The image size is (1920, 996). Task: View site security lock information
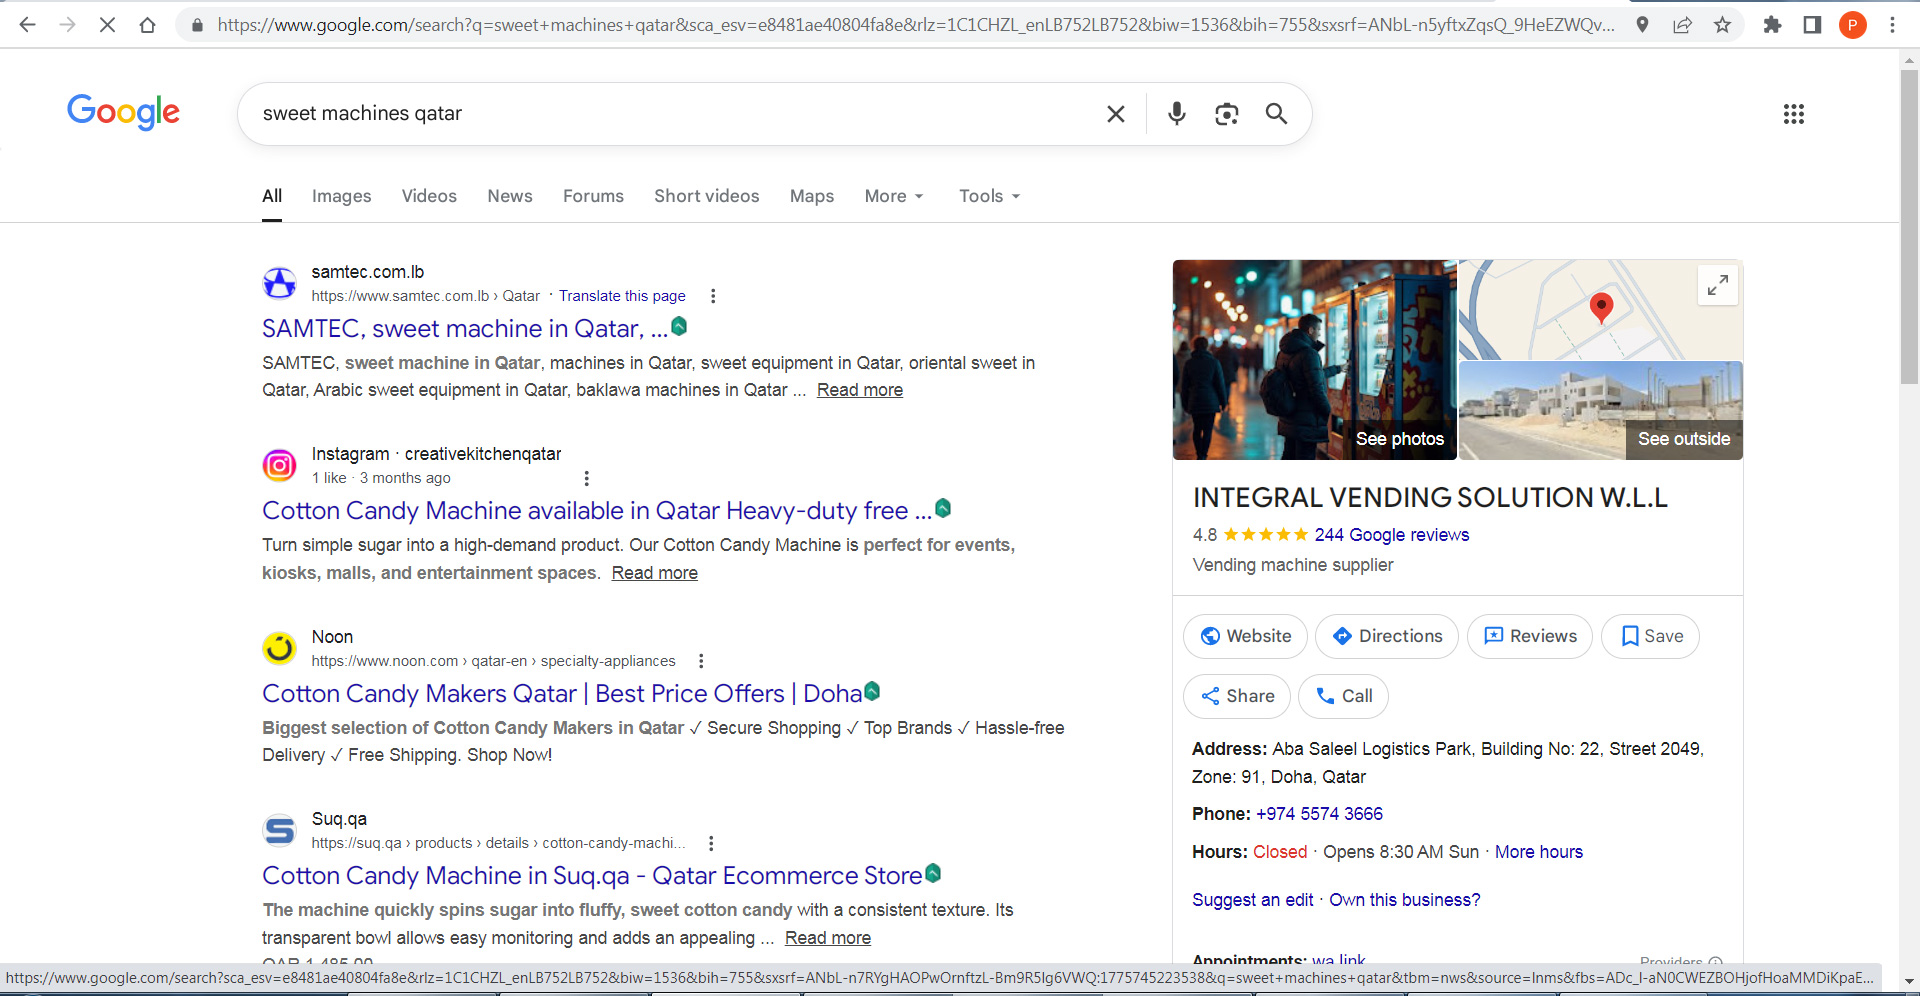197,25
